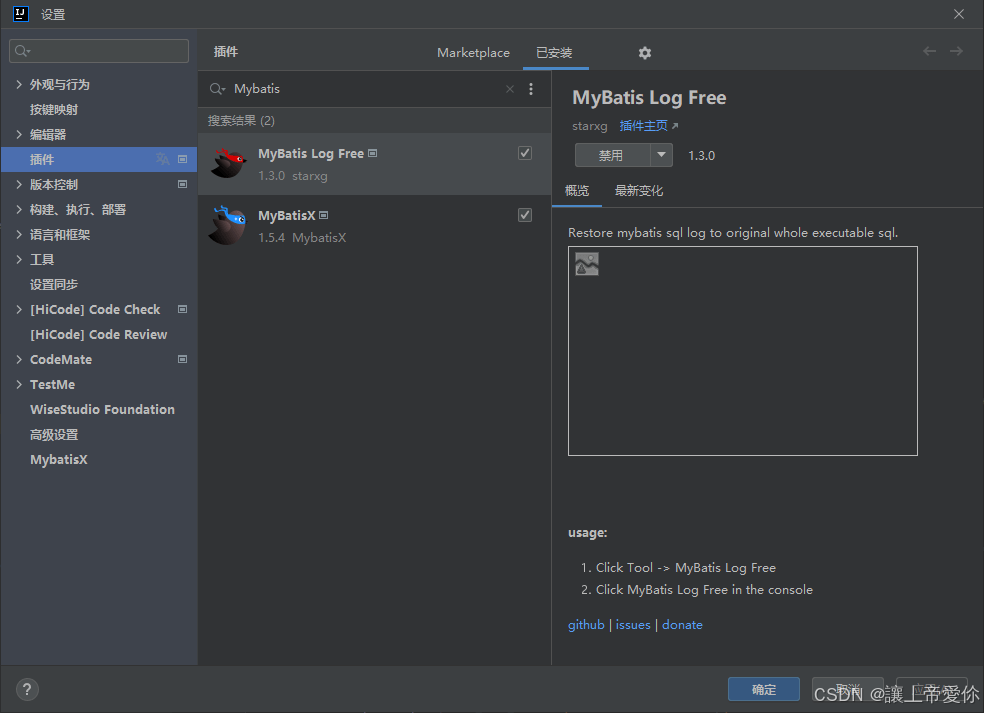Viewport: 984px width, 713px height.
Task: Expand 工具 settings group
Action: [x=19, y=259]
